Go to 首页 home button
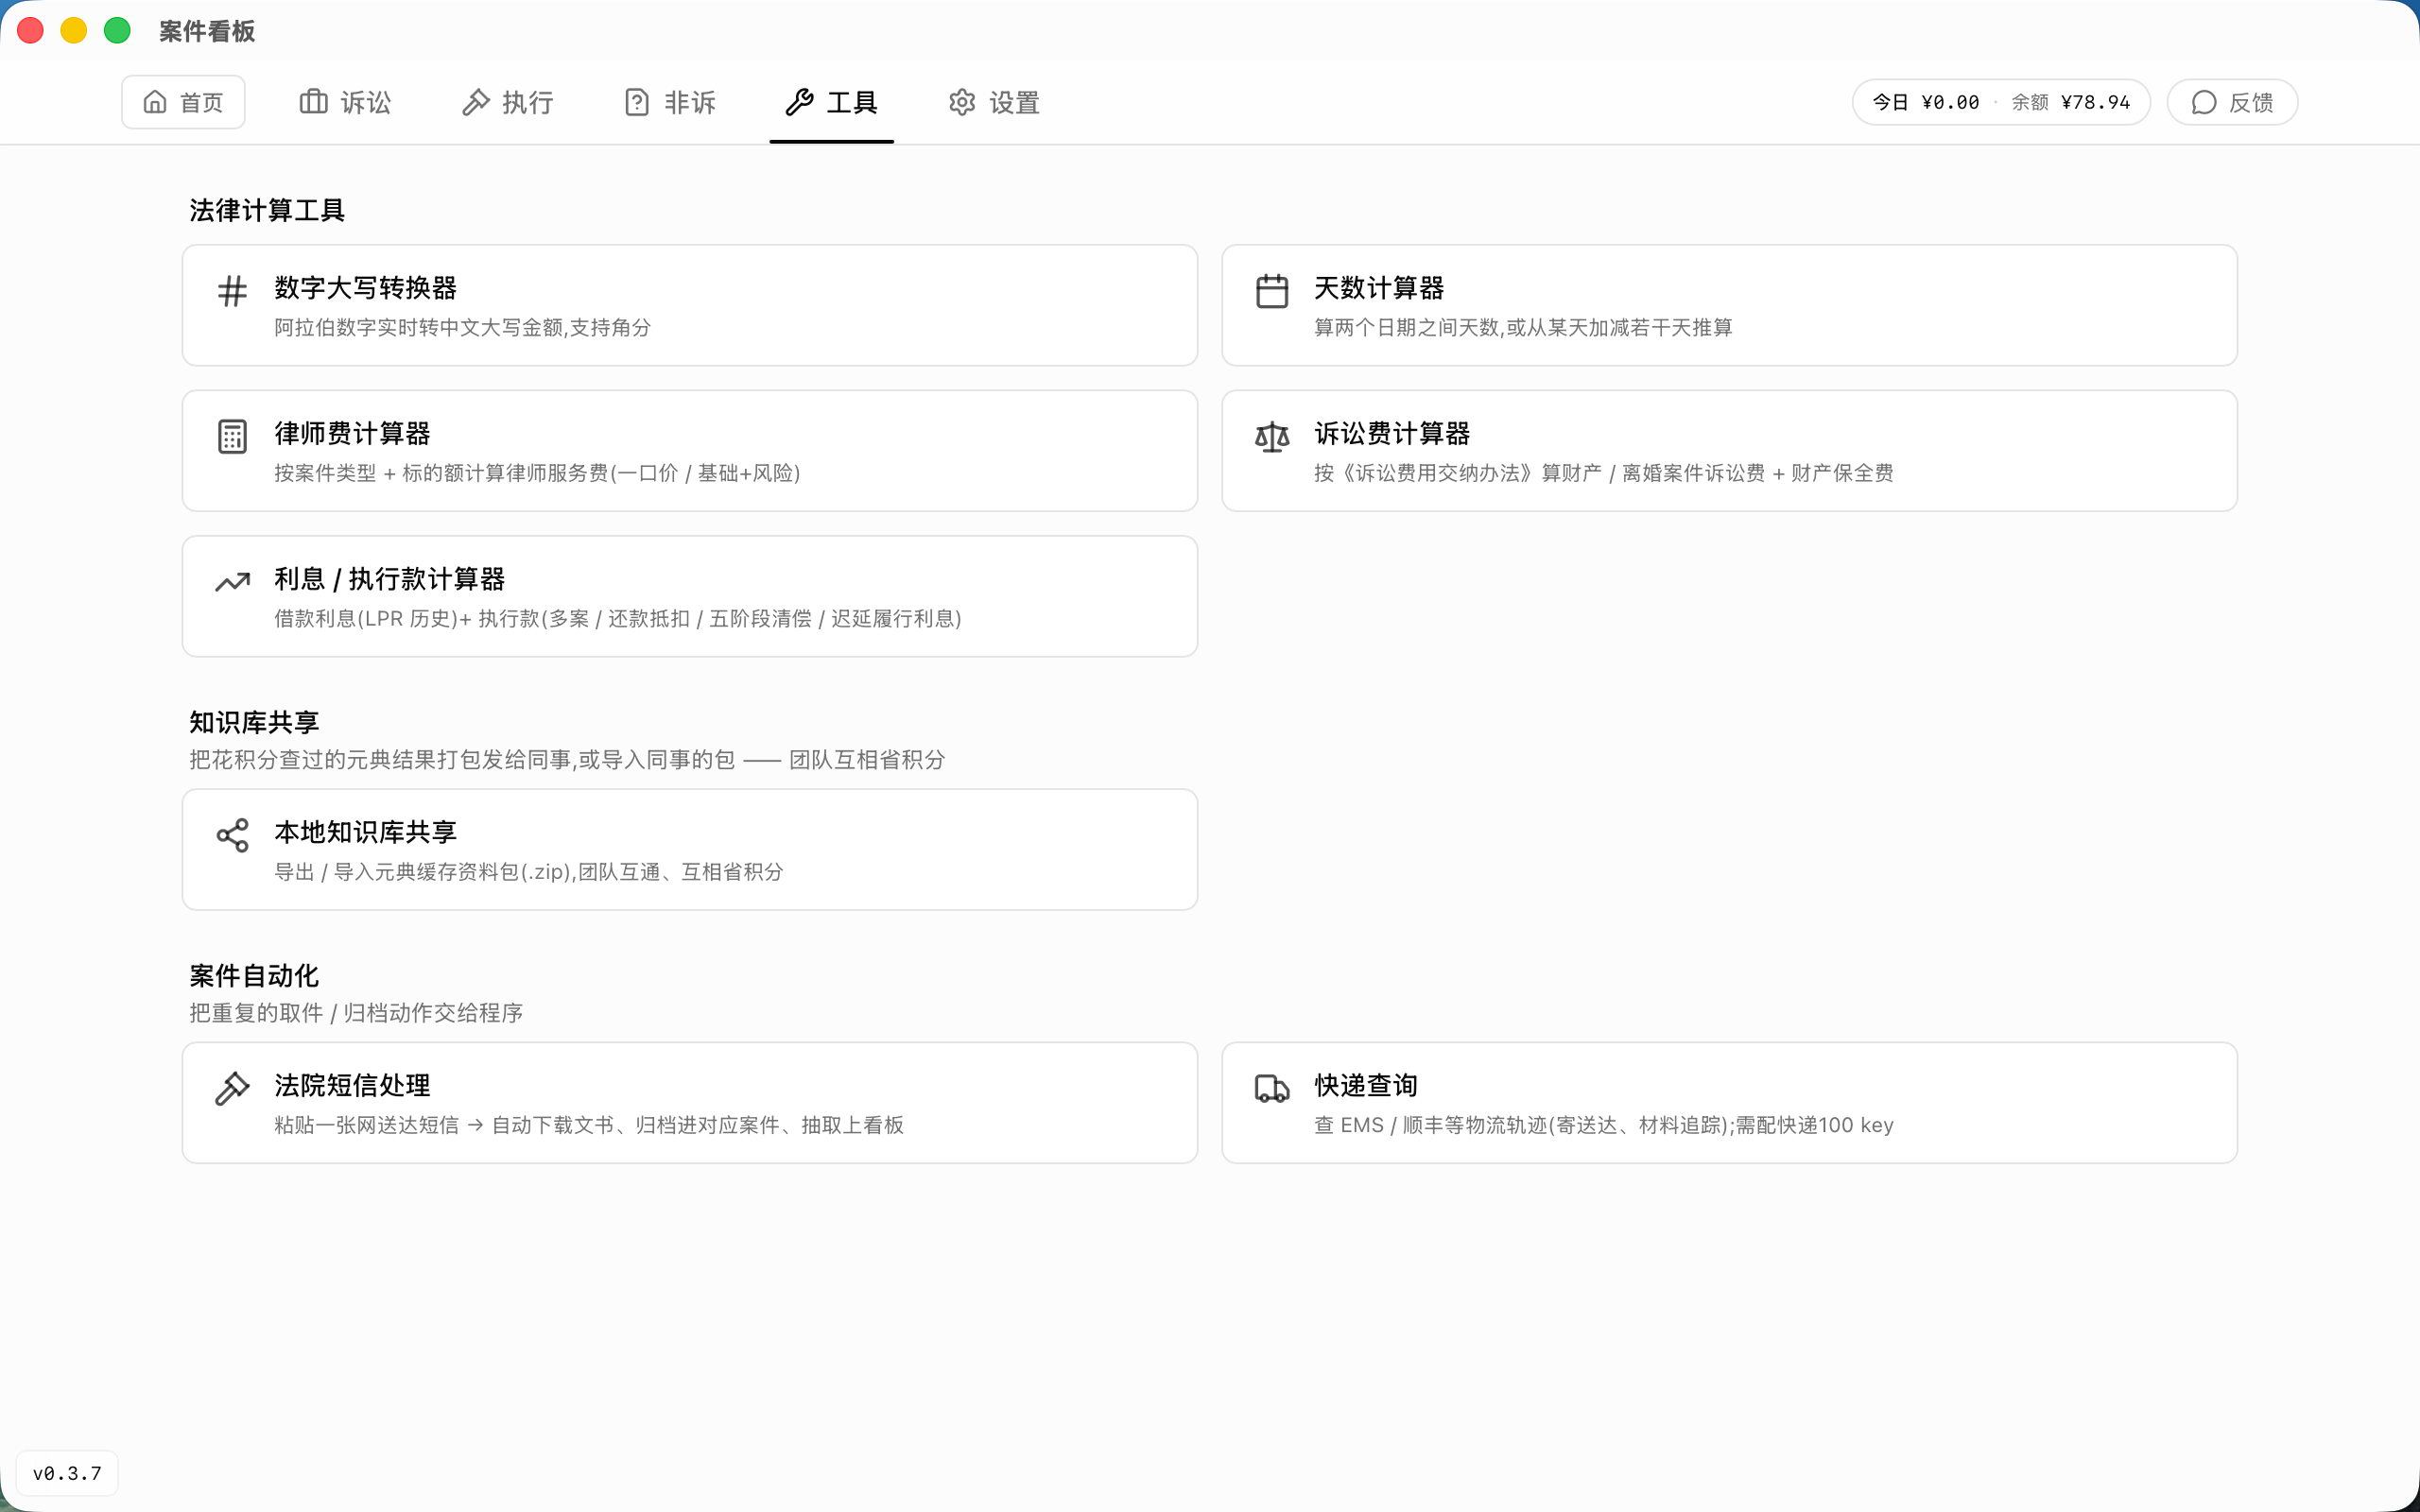Screen dimensions: 2420x1512 tap(183, 102)
